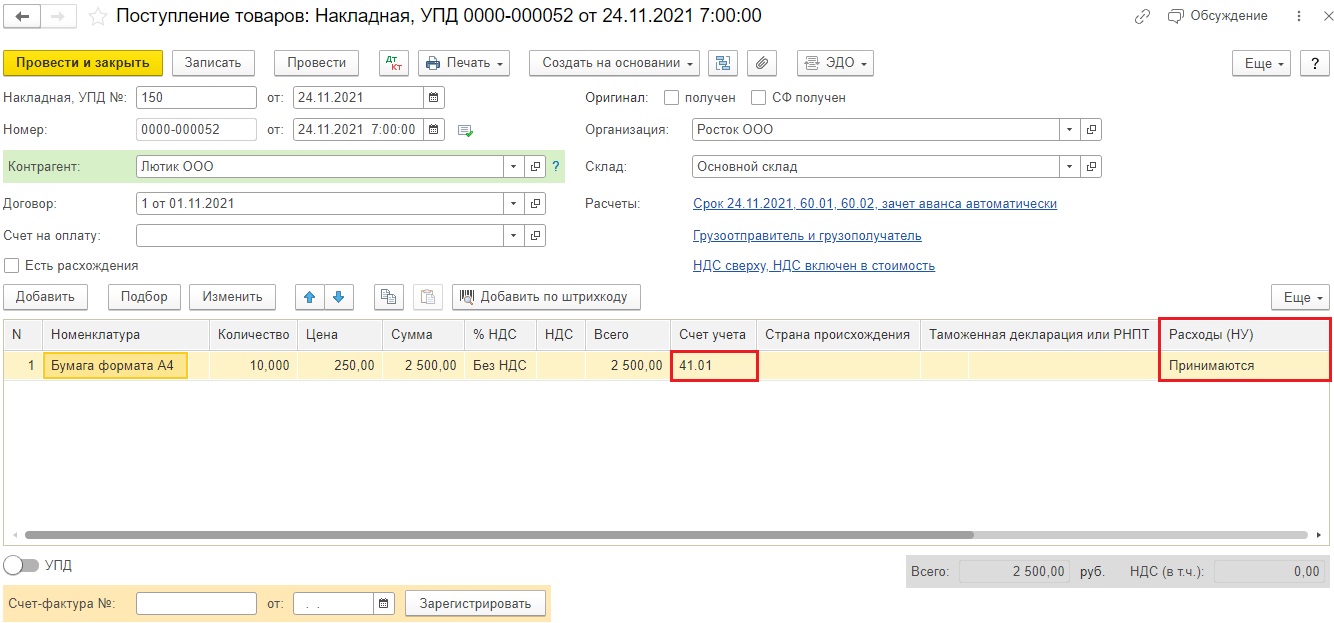Viewport: 1334px width, 623px height.
Task: Tick the СФ получен checkbox
Action: [x=758, y=98]
